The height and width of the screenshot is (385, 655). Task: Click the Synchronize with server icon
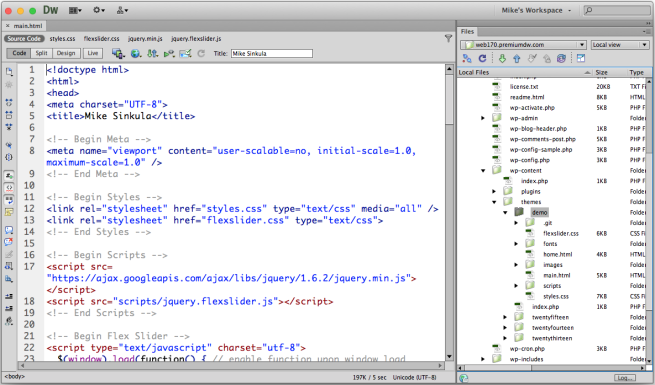[561, 58]
